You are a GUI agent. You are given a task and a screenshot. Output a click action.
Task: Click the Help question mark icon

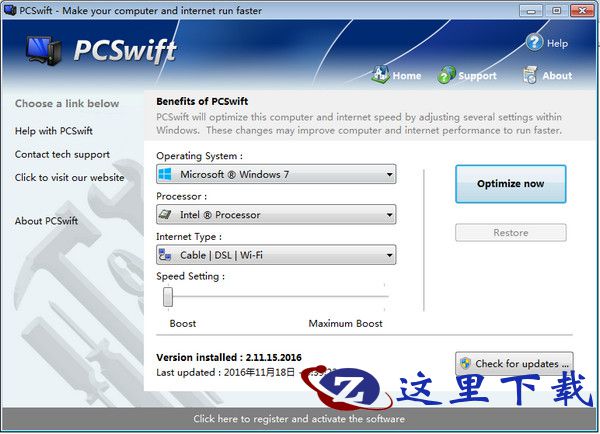pos(535,42)
